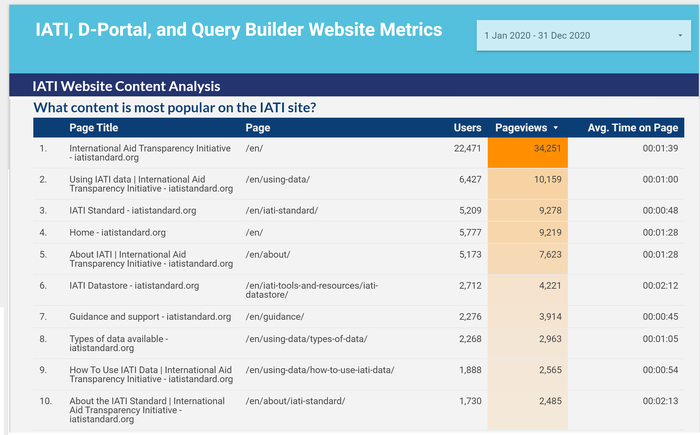Click pageviews value 2,485
This screenshot has height=435, width=700.
550,401
